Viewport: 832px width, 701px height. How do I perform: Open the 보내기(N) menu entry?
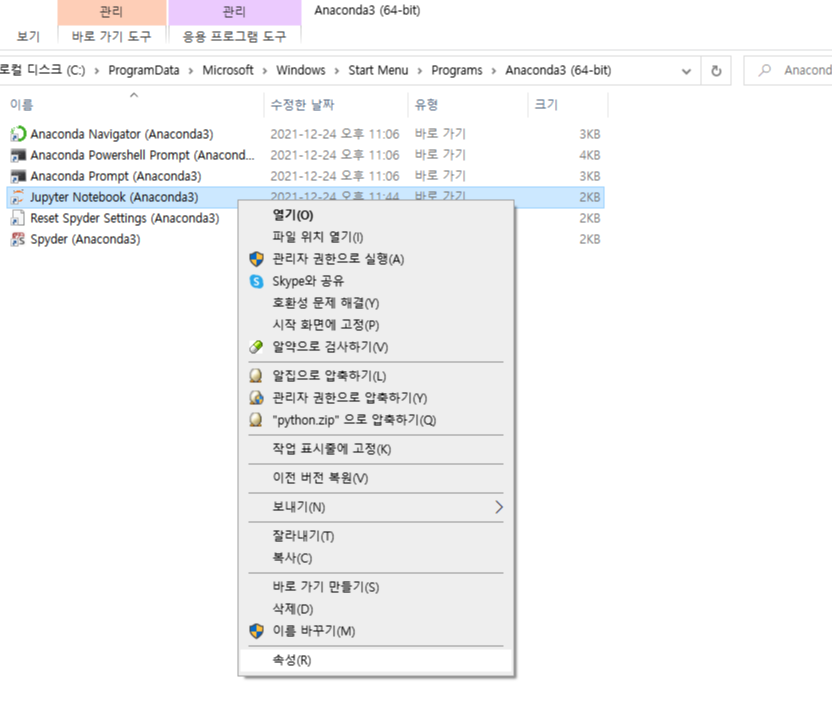coord(376,507)
